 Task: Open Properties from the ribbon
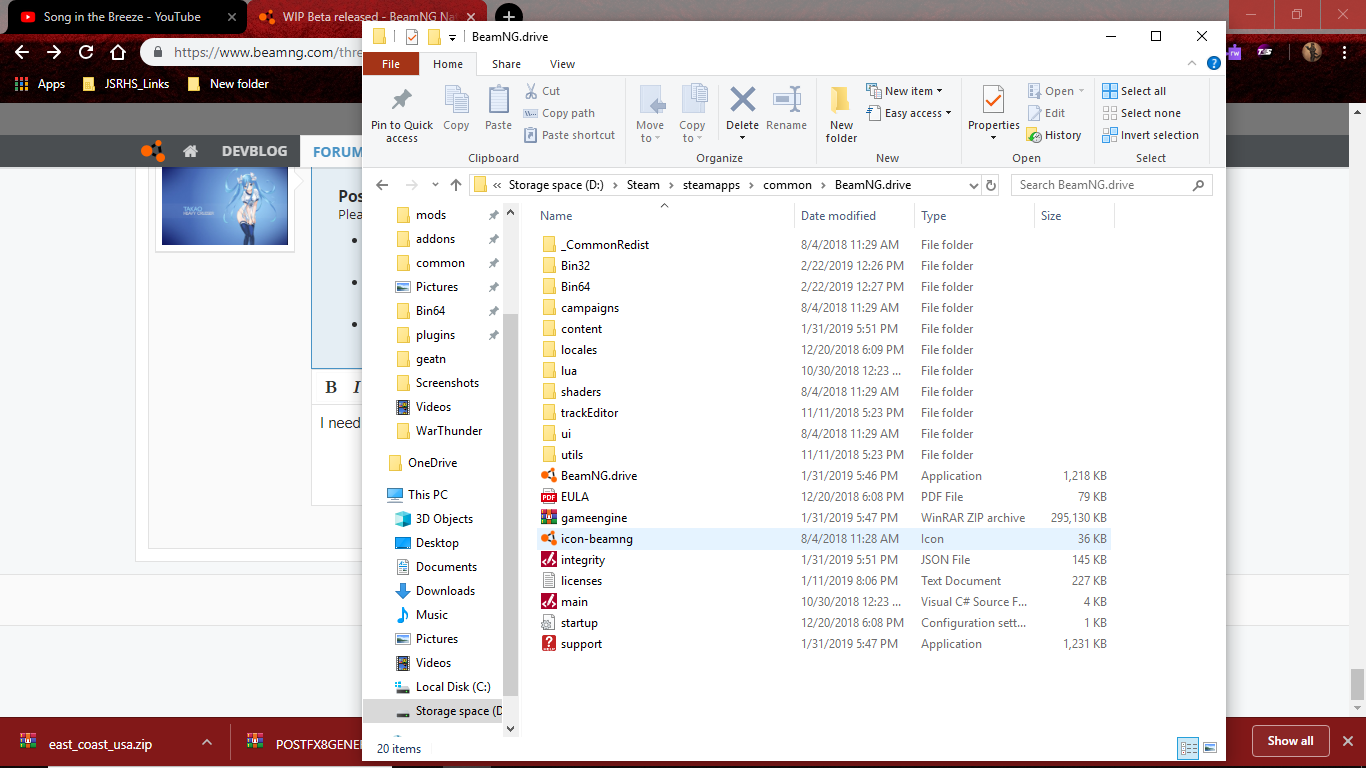[x=993, y=112]
